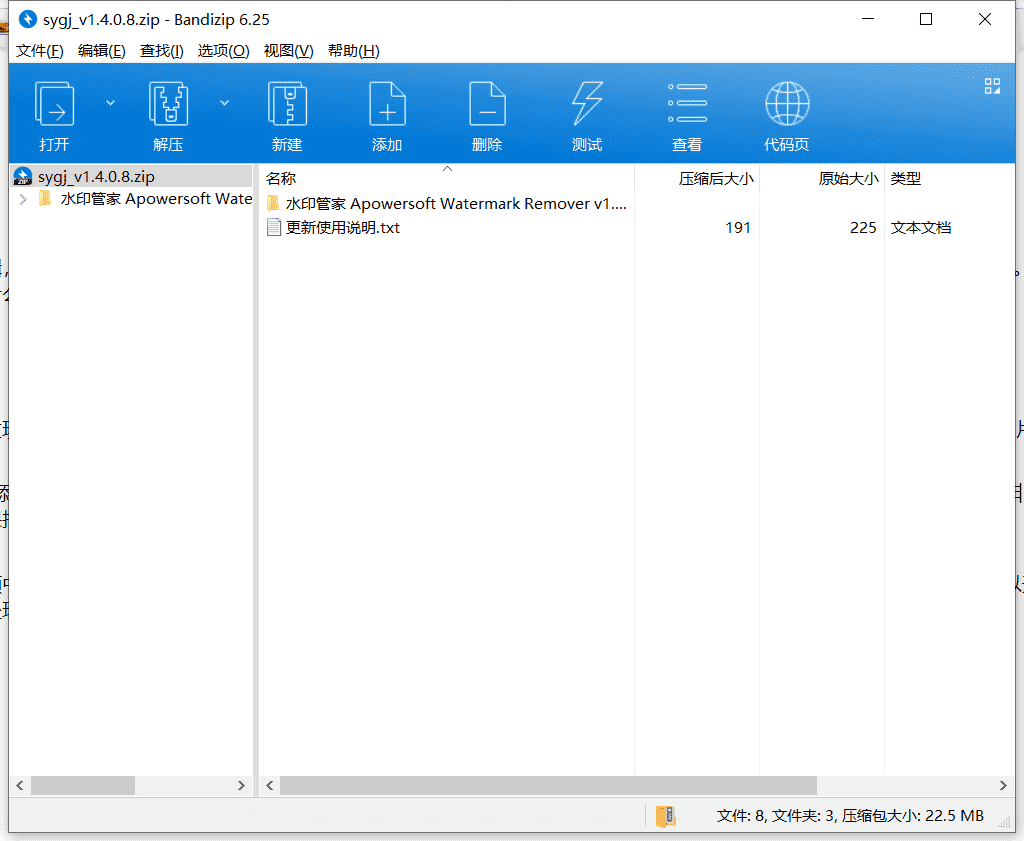Image resolution: width=1024 pixels, height=841 pixels.
Task: Click the folder icon of Watermark Remover row
Action: coord(273,203)
